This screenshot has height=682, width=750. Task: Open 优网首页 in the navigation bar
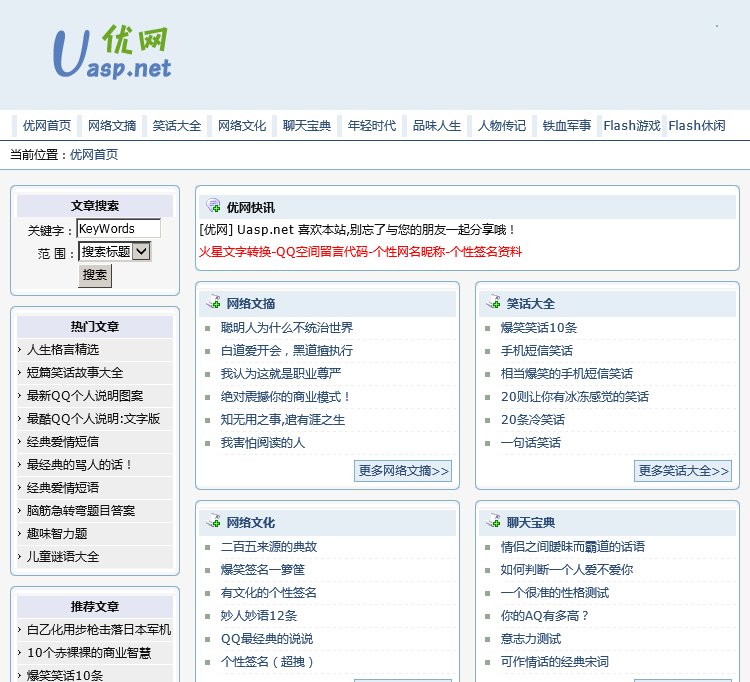(47, 126)
